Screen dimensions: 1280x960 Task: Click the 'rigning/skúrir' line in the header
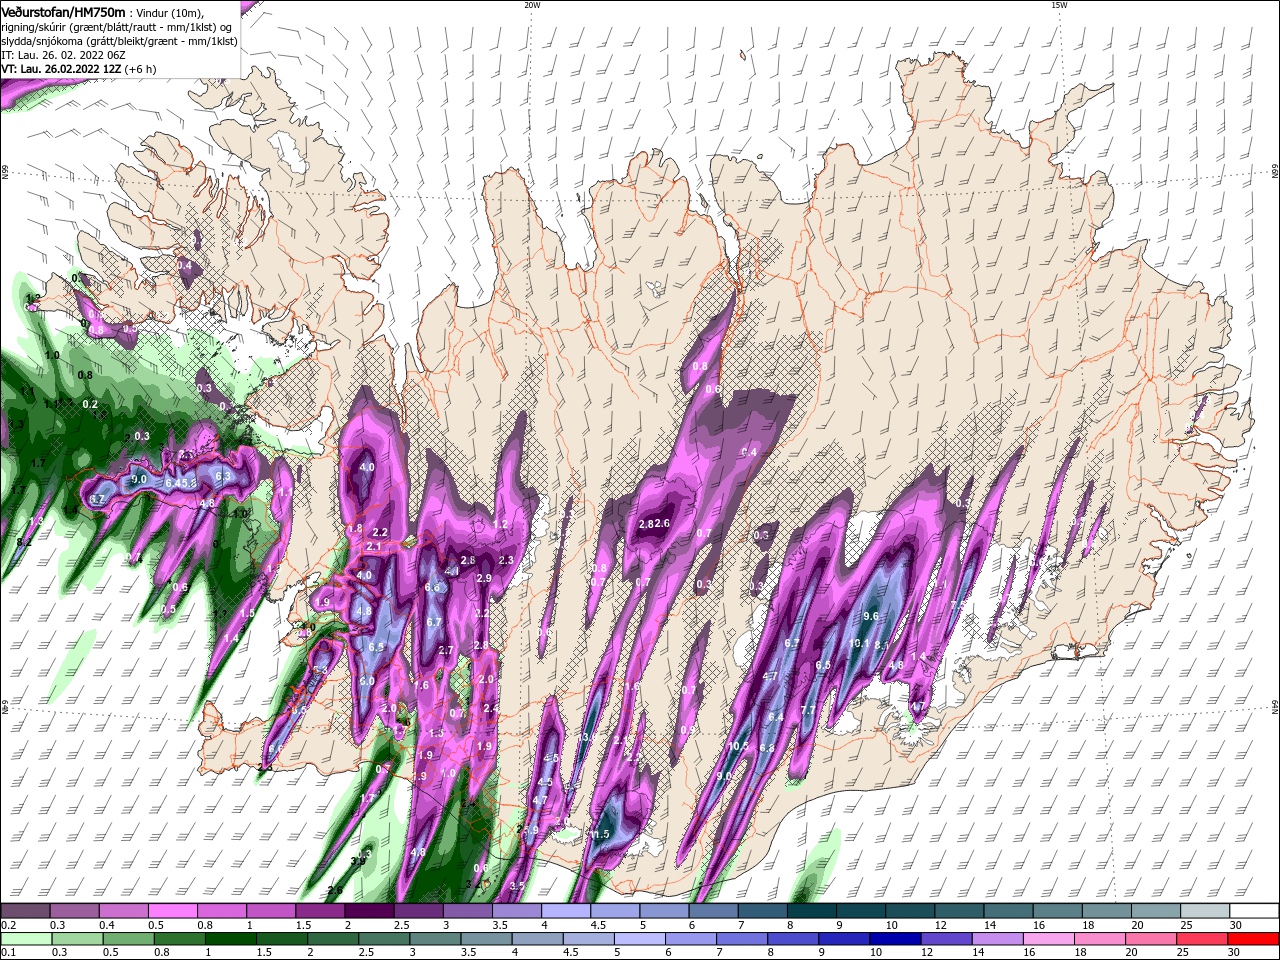(x=117, y=27)
